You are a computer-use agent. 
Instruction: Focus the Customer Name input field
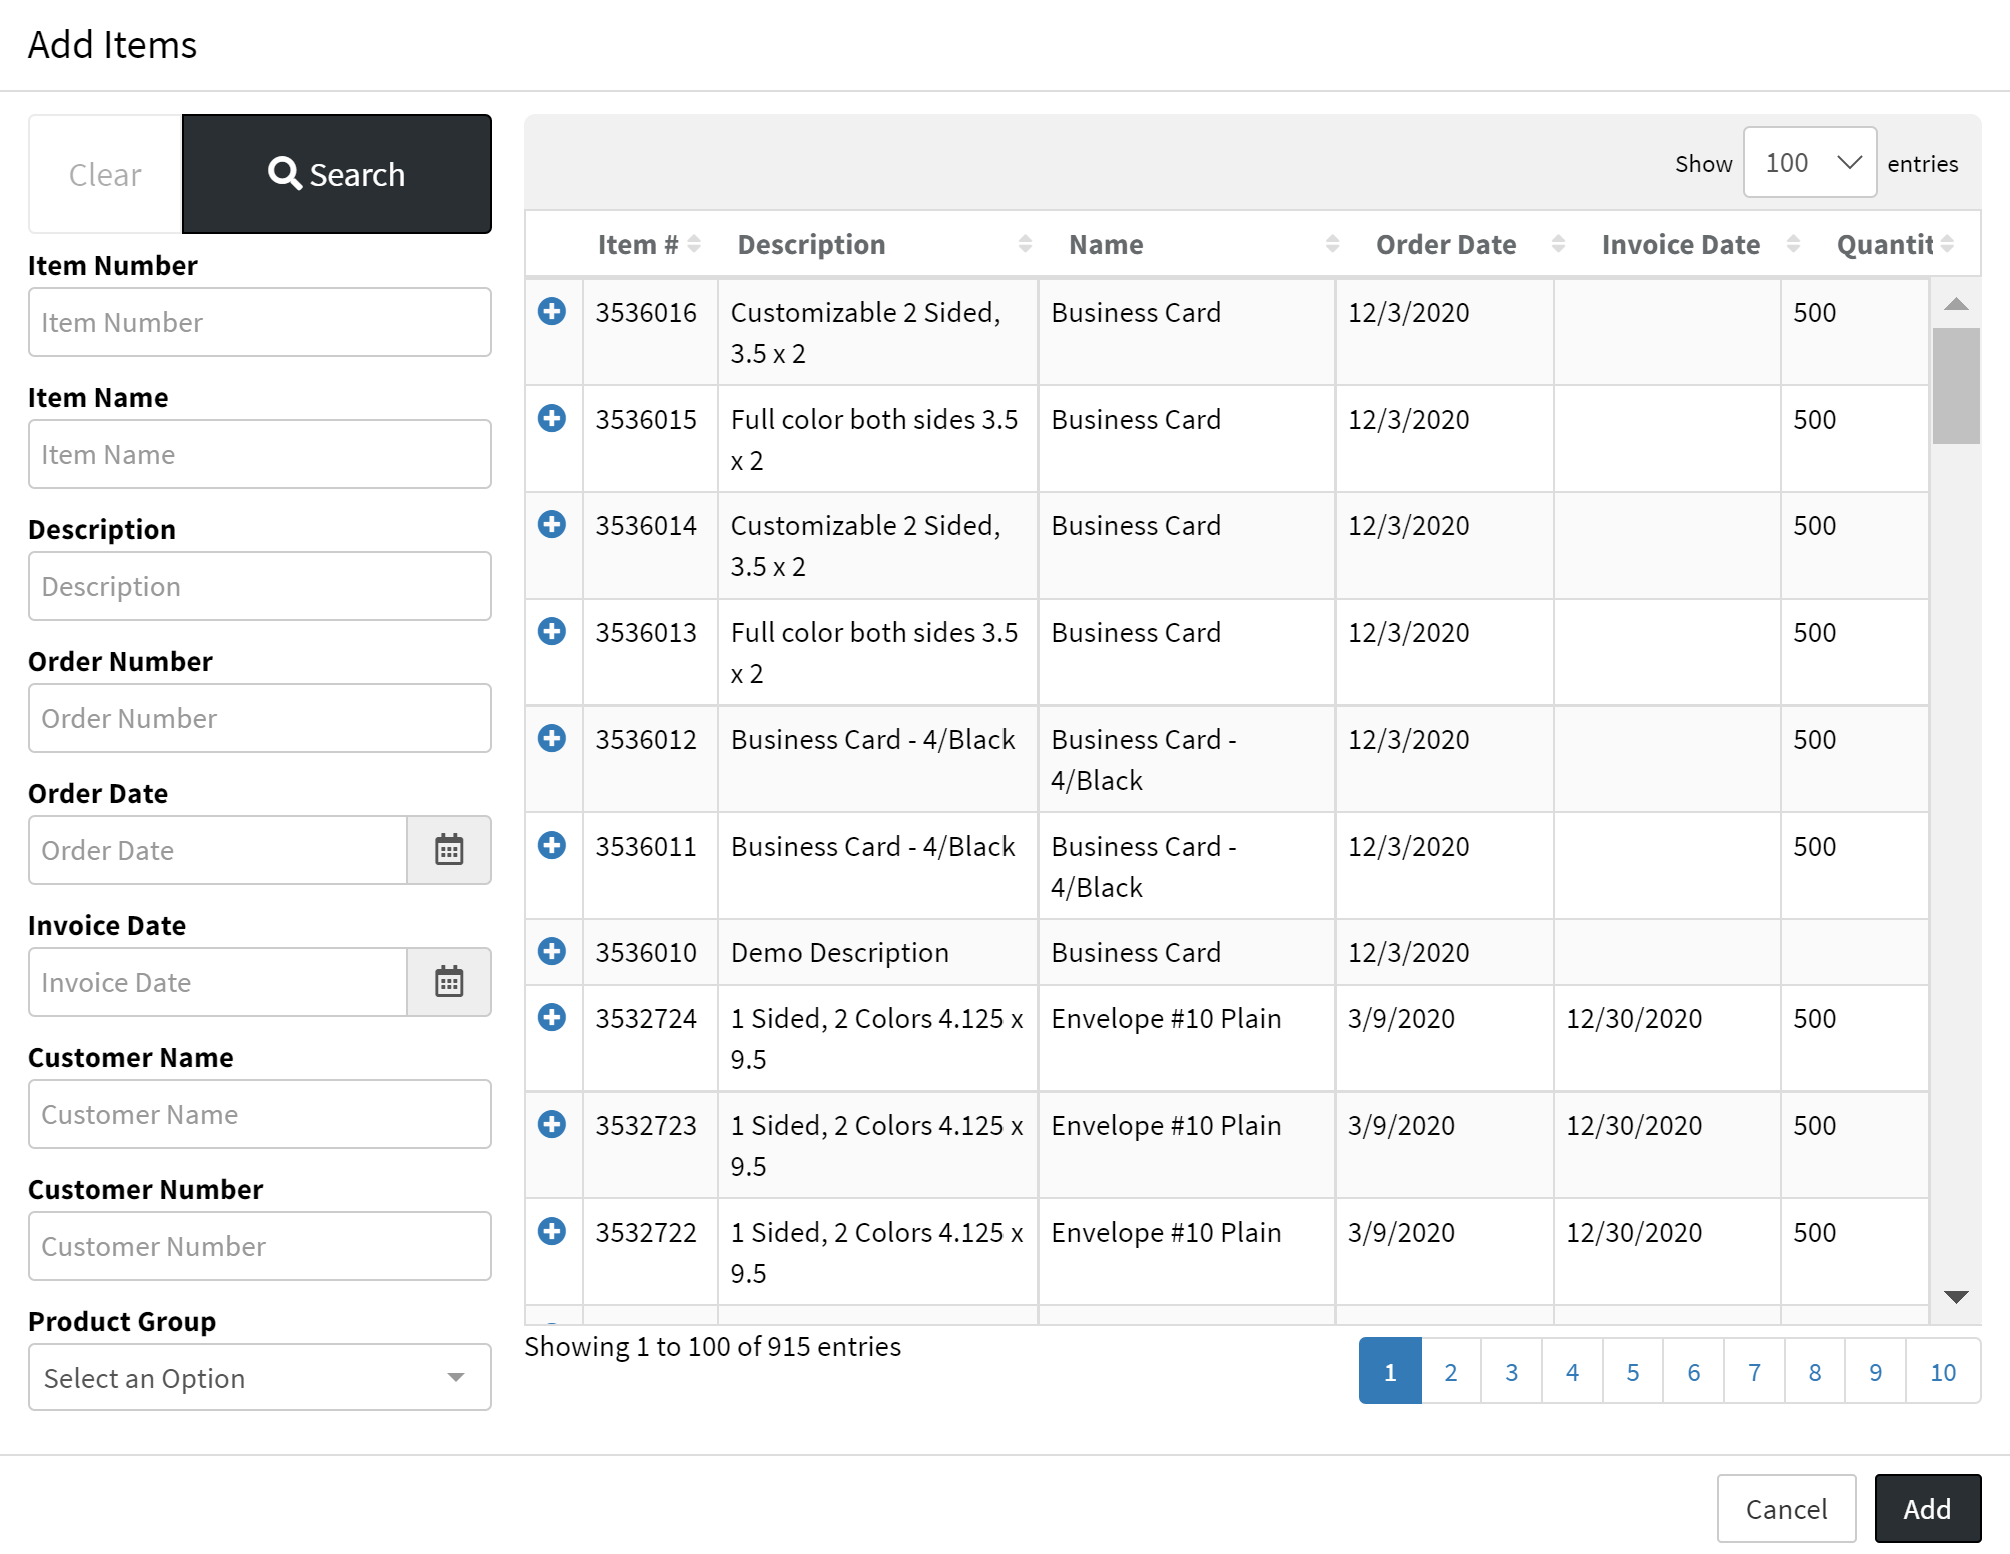[260, 1114]
